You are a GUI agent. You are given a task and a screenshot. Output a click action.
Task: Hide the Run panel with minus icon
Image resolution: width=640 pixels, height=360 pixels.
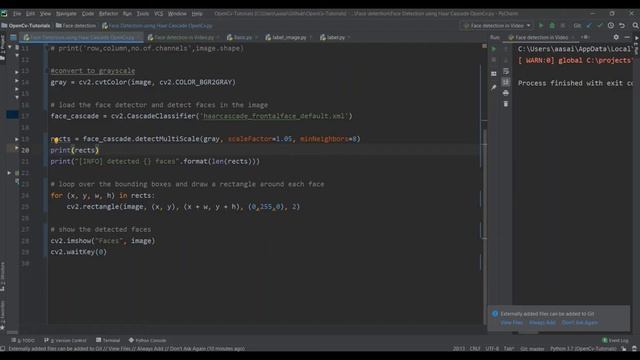click(627, 37)
